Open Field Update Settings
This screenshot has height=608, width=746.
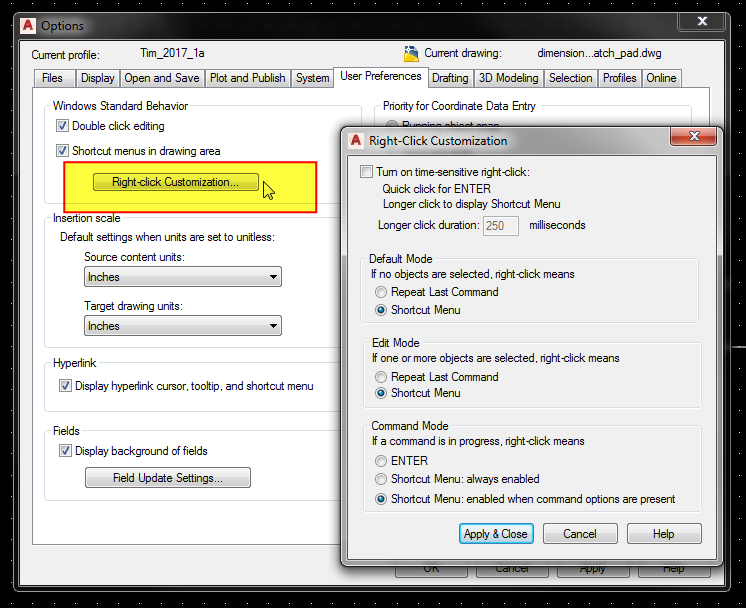167,478
